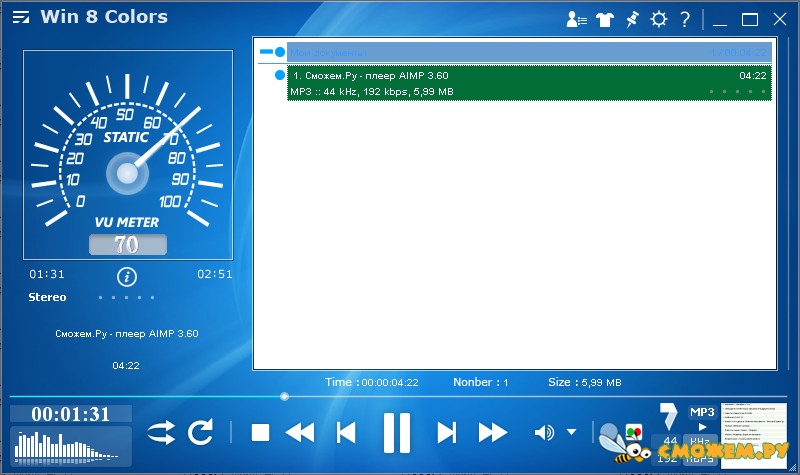The width and height of the screenshot is (800, 475).
Task: Click the Stereo channel label
Action: point(47,297)
